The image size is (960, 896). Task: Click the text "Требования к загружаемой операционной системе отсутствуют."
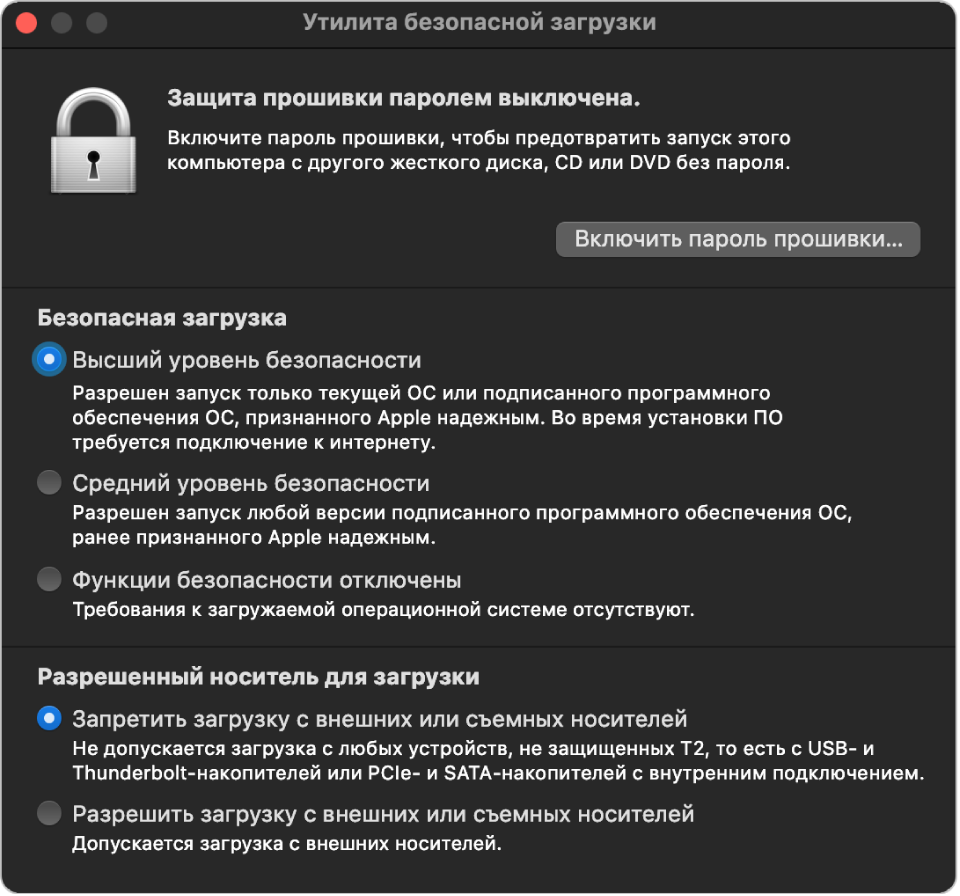click(383, 609)
